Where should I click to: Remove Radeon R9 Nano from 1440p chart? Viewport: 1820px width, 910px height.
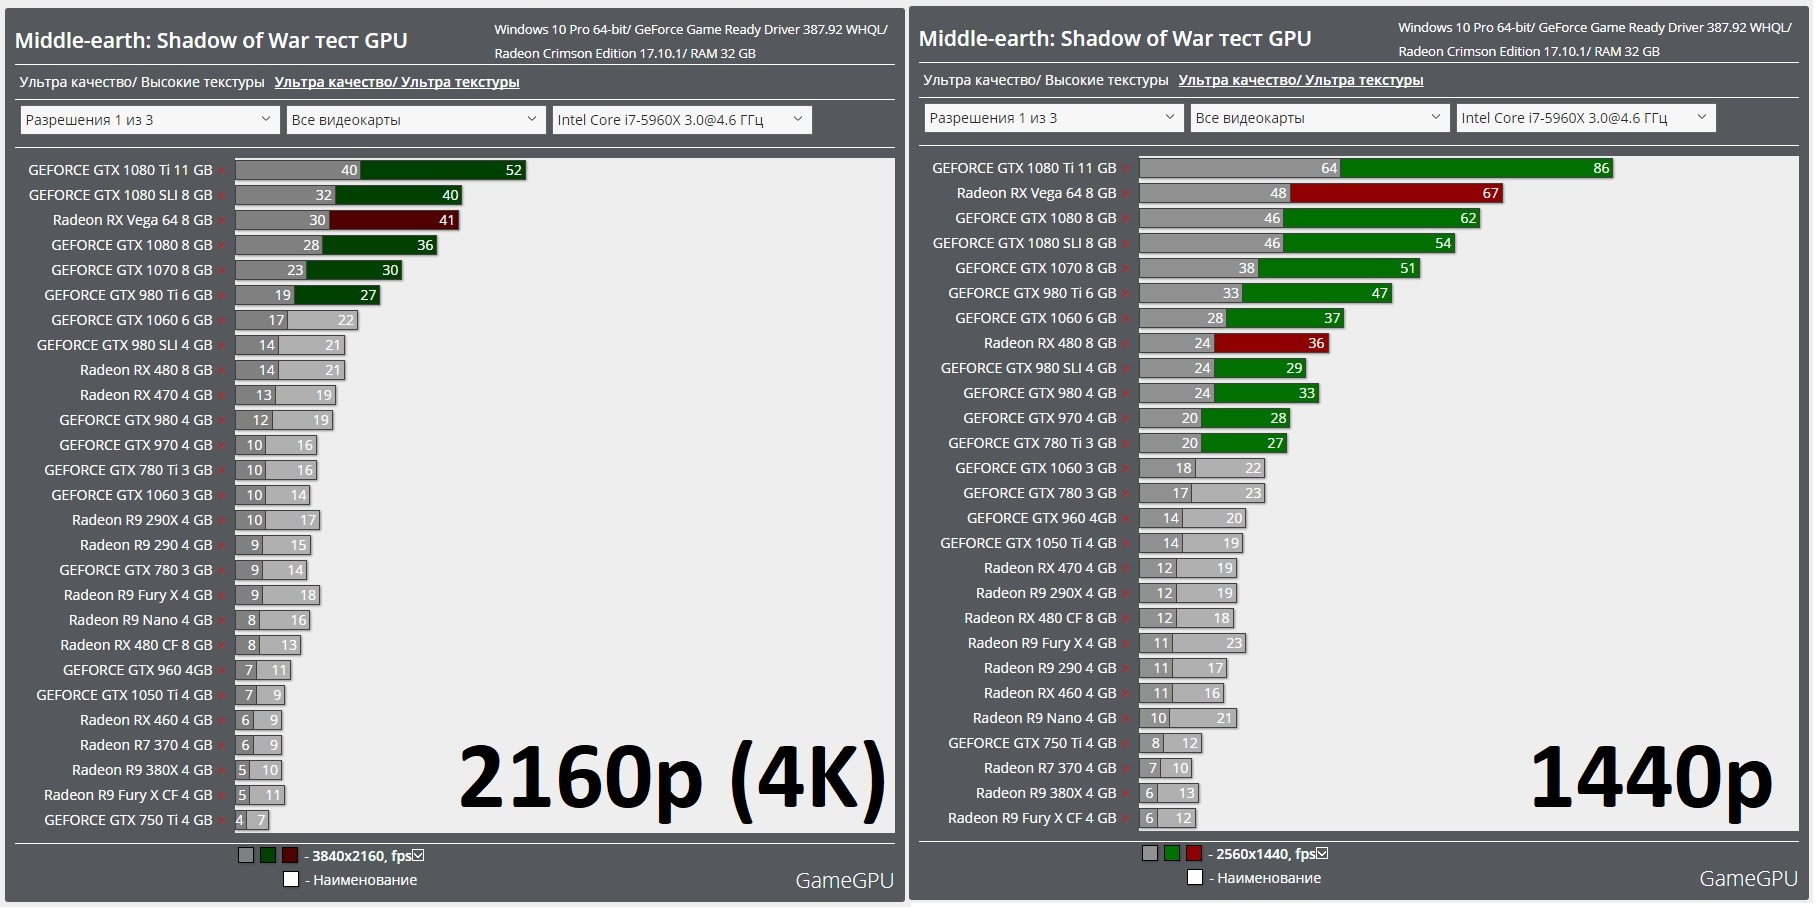(x=1126, y=719)
